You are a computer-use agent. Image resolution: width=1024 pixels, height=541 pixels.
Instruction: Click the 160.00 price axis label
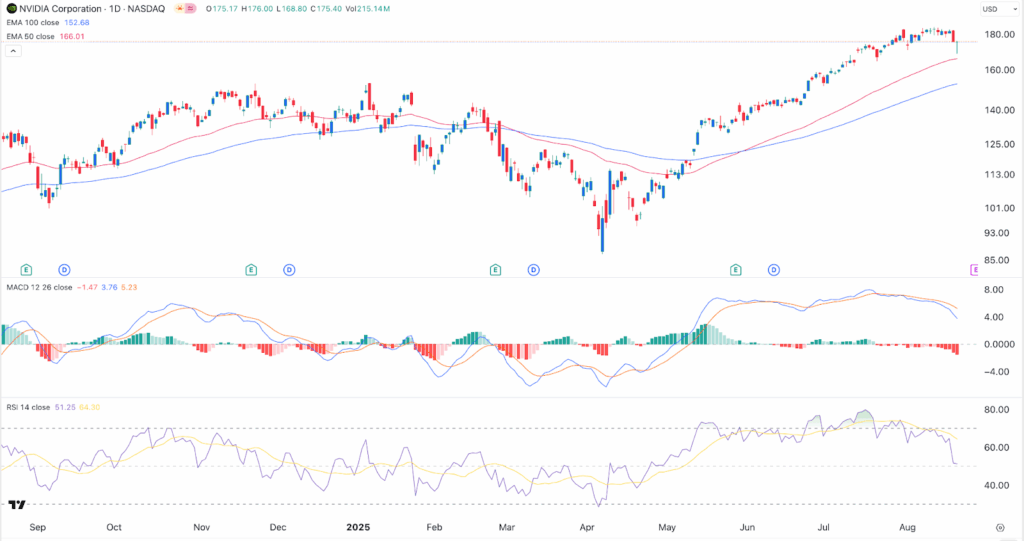click(x=999, y=70)
